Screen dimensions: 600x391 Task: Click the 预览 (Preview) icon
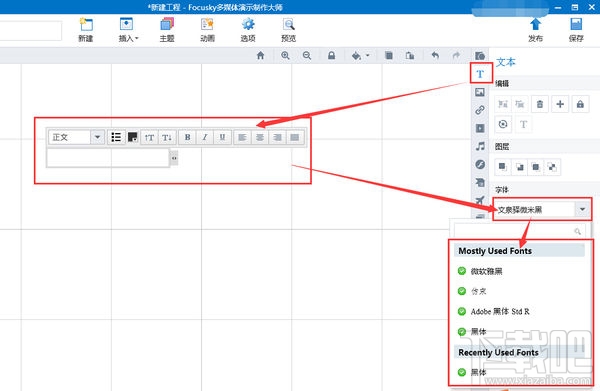[289, 29]
